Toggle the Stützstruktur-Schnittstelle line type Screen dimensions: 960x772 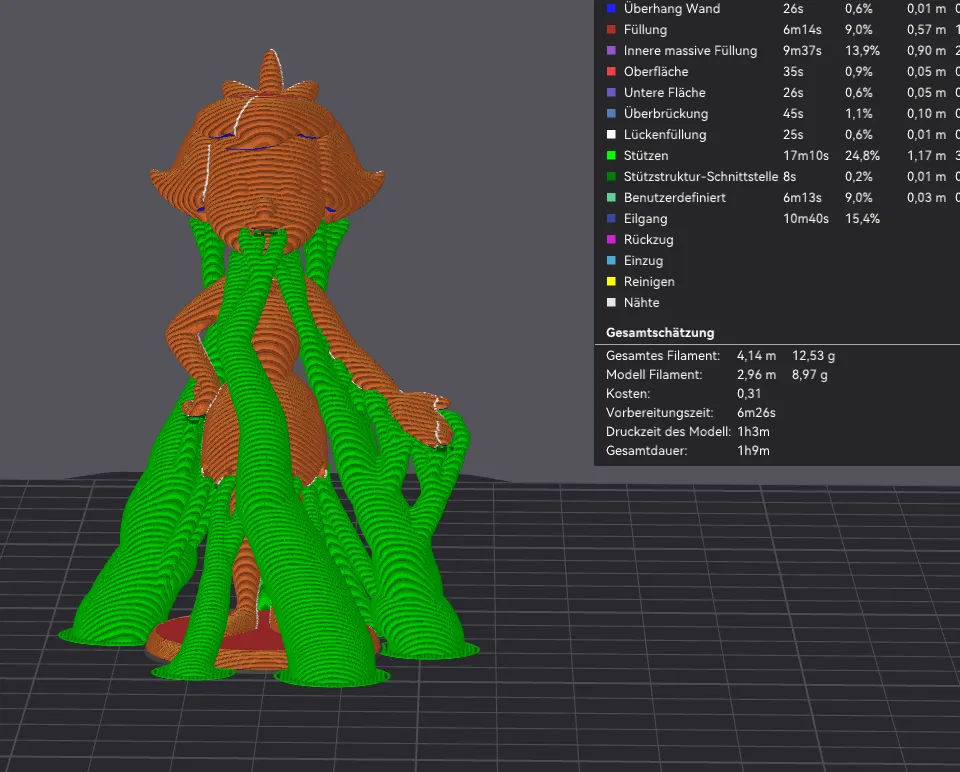(x=700, y=176)
